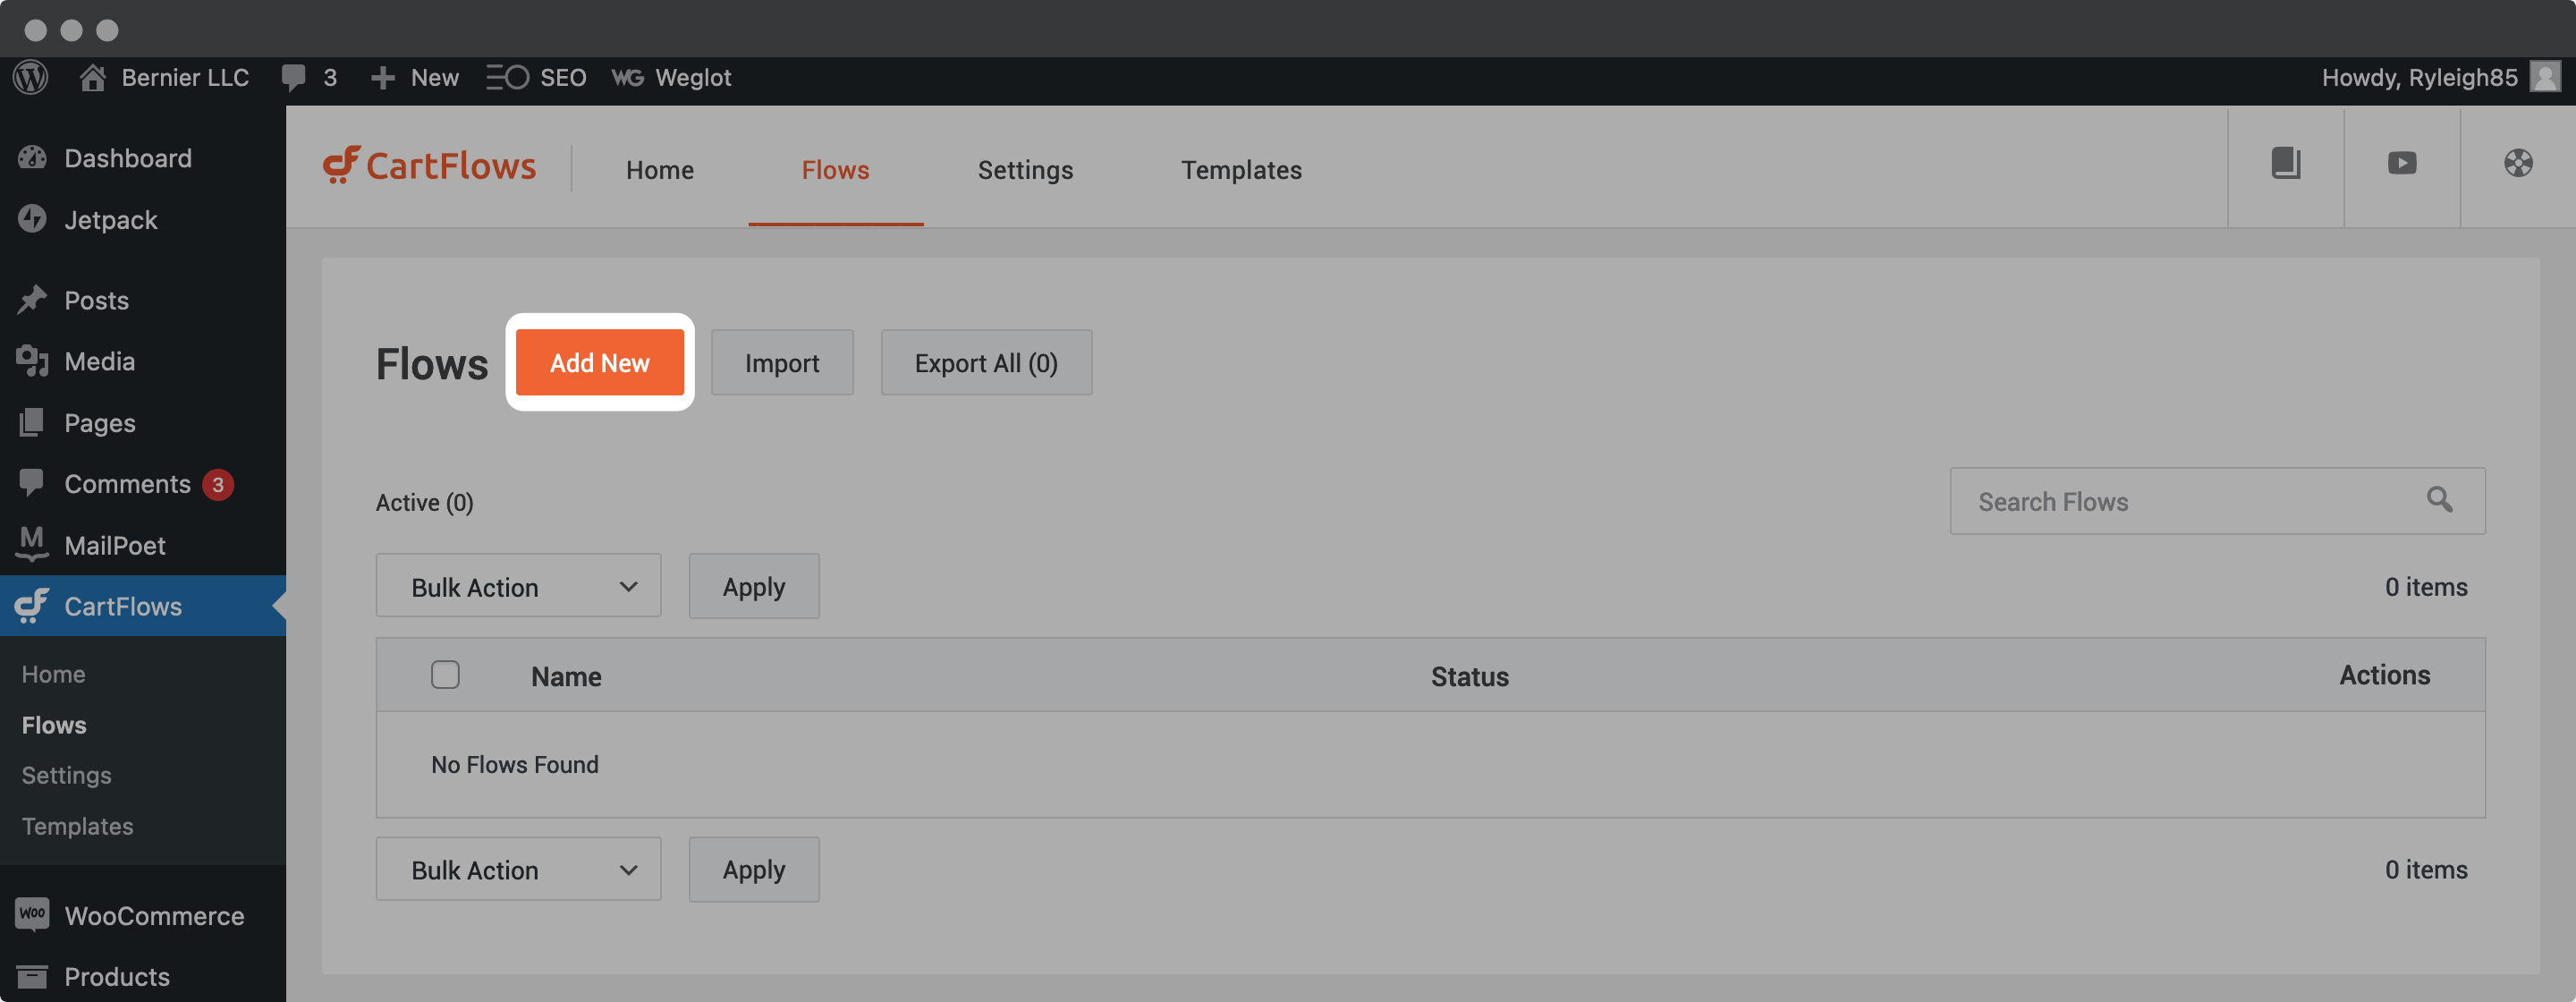The height and width of the screenshot is (1002, 2576).
Task: Open the video tutorials icon
Action: 2402,165
